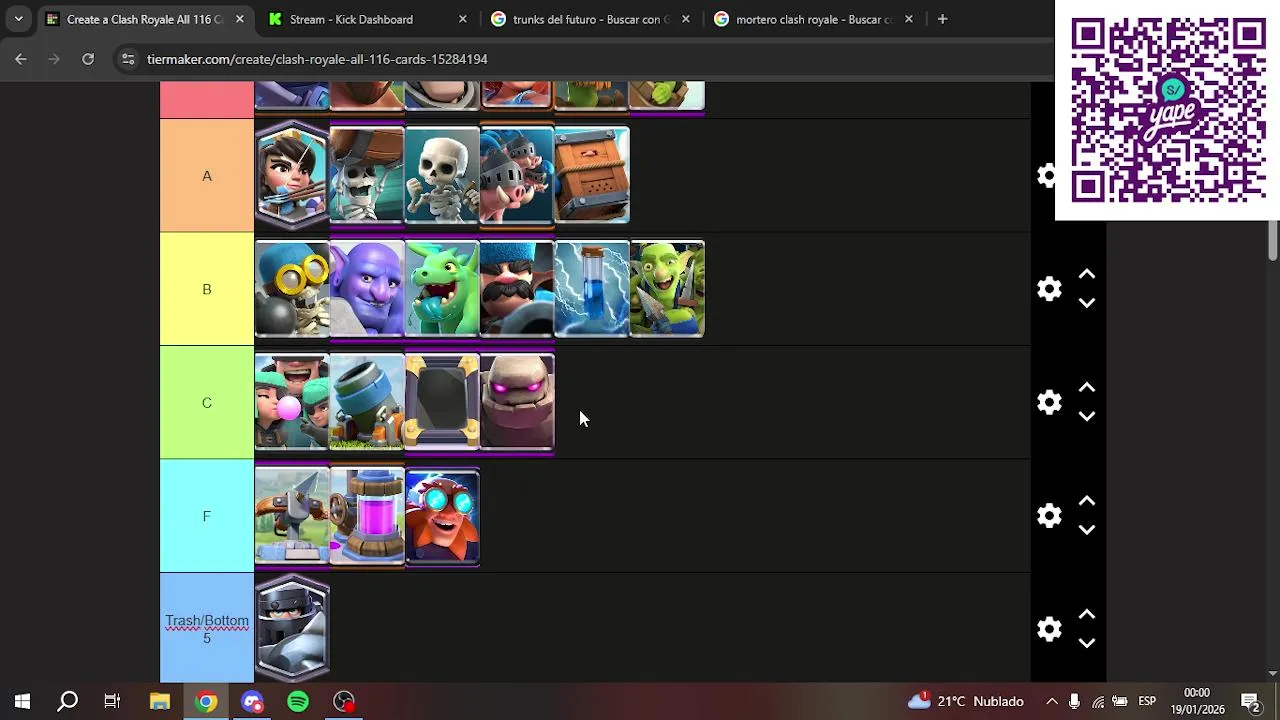Open notifications center icon
This screenshot has width=1280, height=720.
1250,701
